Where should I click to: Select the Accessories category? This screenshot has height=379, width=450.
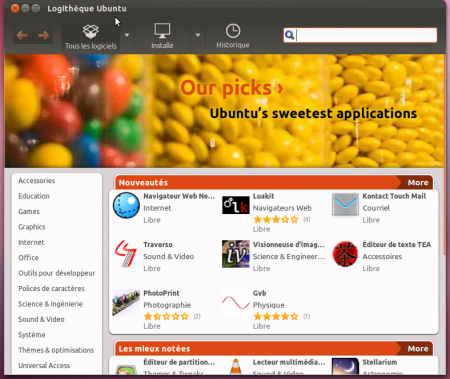click(37, 181)
